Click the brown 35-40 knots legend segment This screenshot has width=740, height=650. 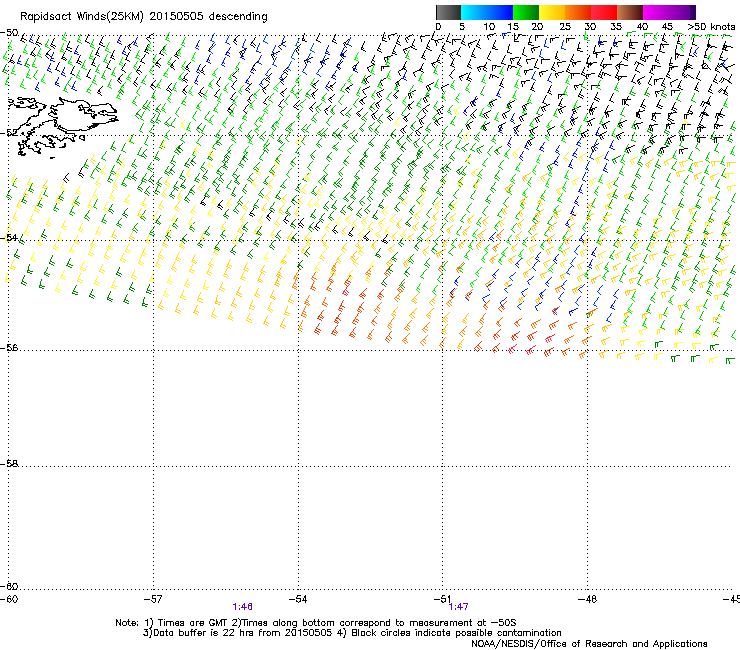click(x=630, y=12)
